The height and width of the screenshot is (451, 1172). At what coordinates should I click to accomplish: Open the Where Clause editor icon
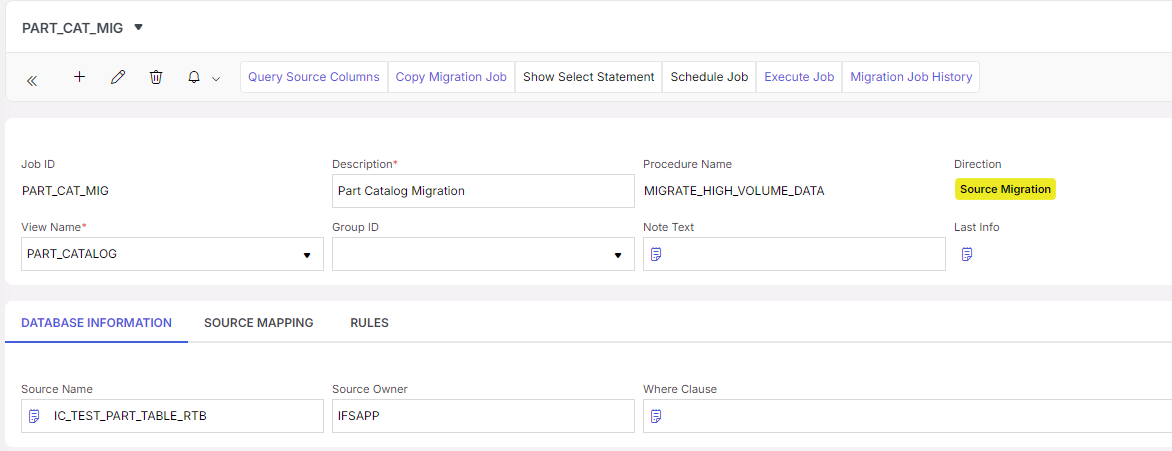click(656, 416)
